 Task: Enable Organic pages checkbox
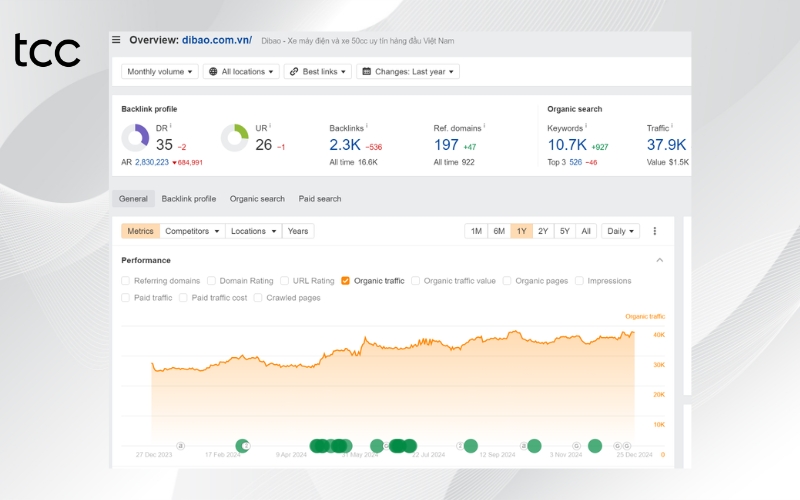pos(507,281)
